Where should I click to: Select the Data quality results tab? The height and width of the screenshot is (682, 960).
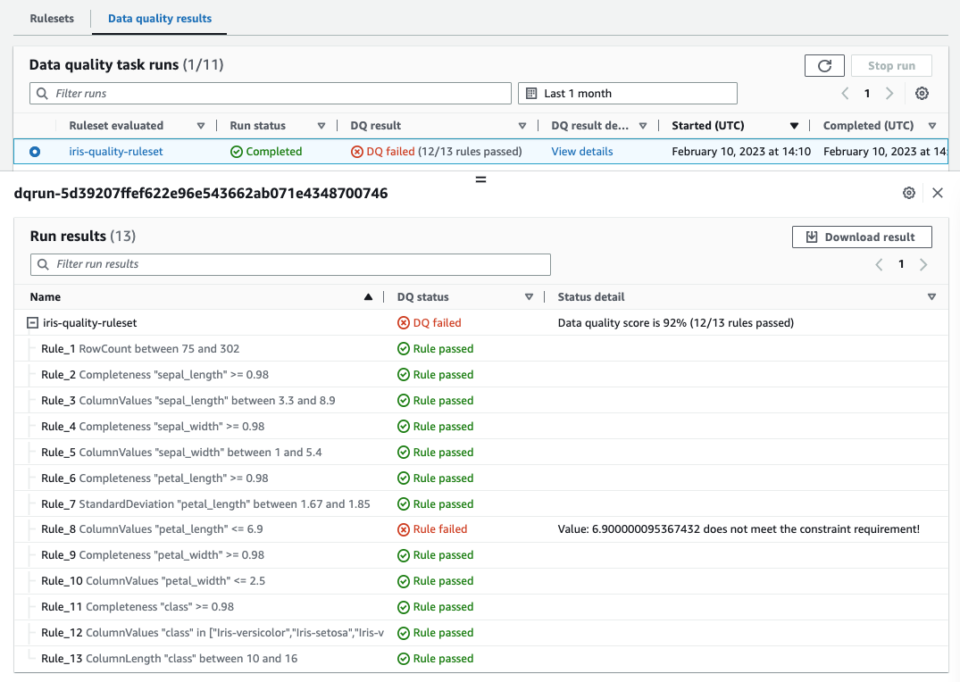158,18
